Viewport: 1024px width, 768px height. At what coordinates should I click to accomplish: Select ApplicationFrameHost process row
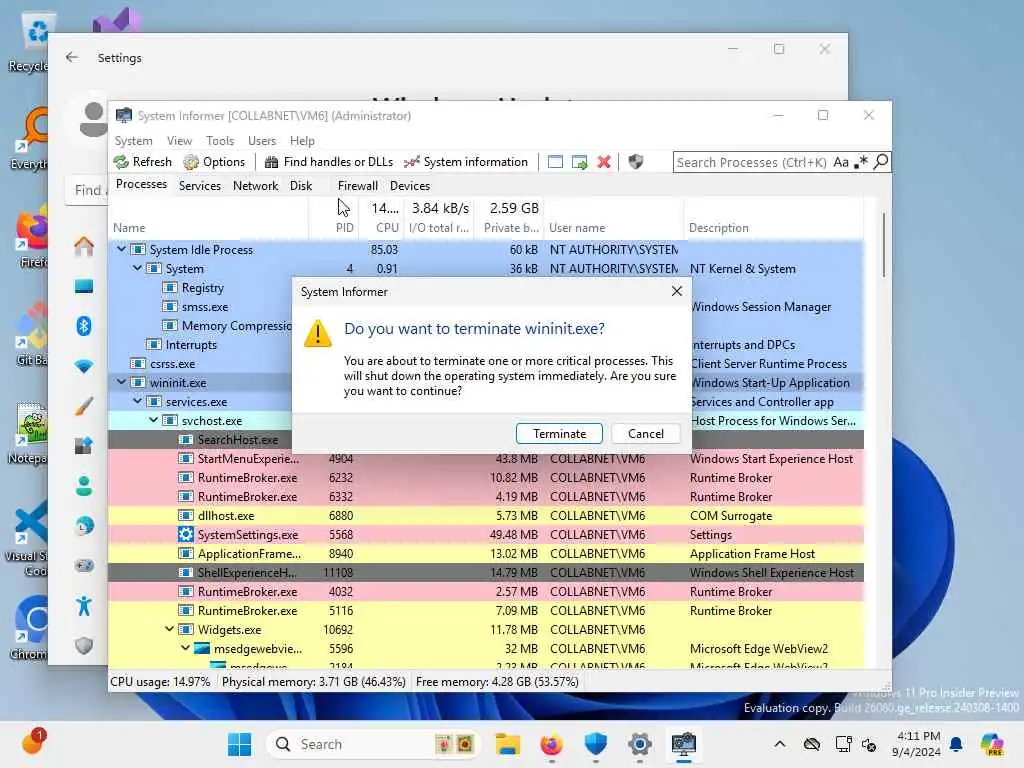(x=486, y=553)
